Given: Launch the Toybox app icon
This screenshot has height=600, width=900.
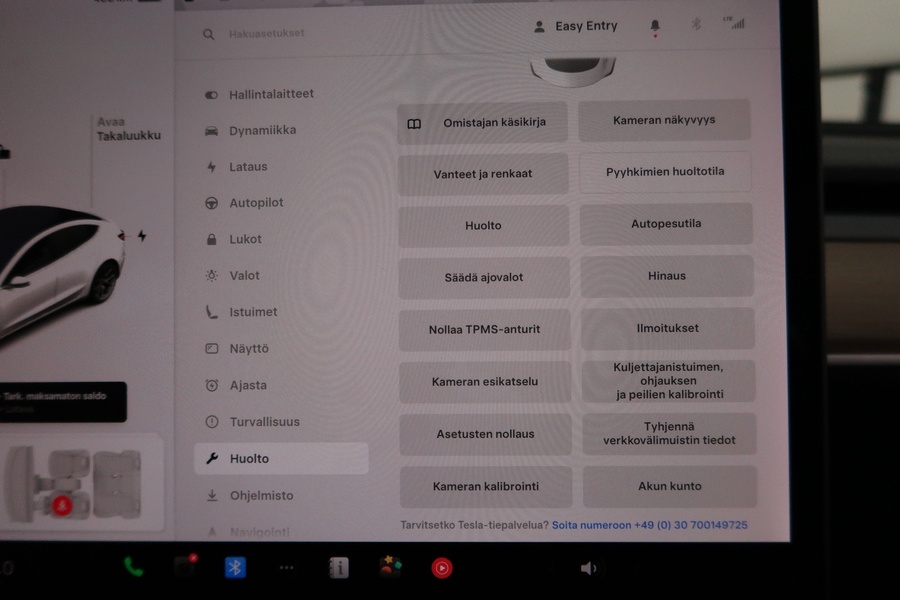Looking at the screenshot, I should (390, 567).
